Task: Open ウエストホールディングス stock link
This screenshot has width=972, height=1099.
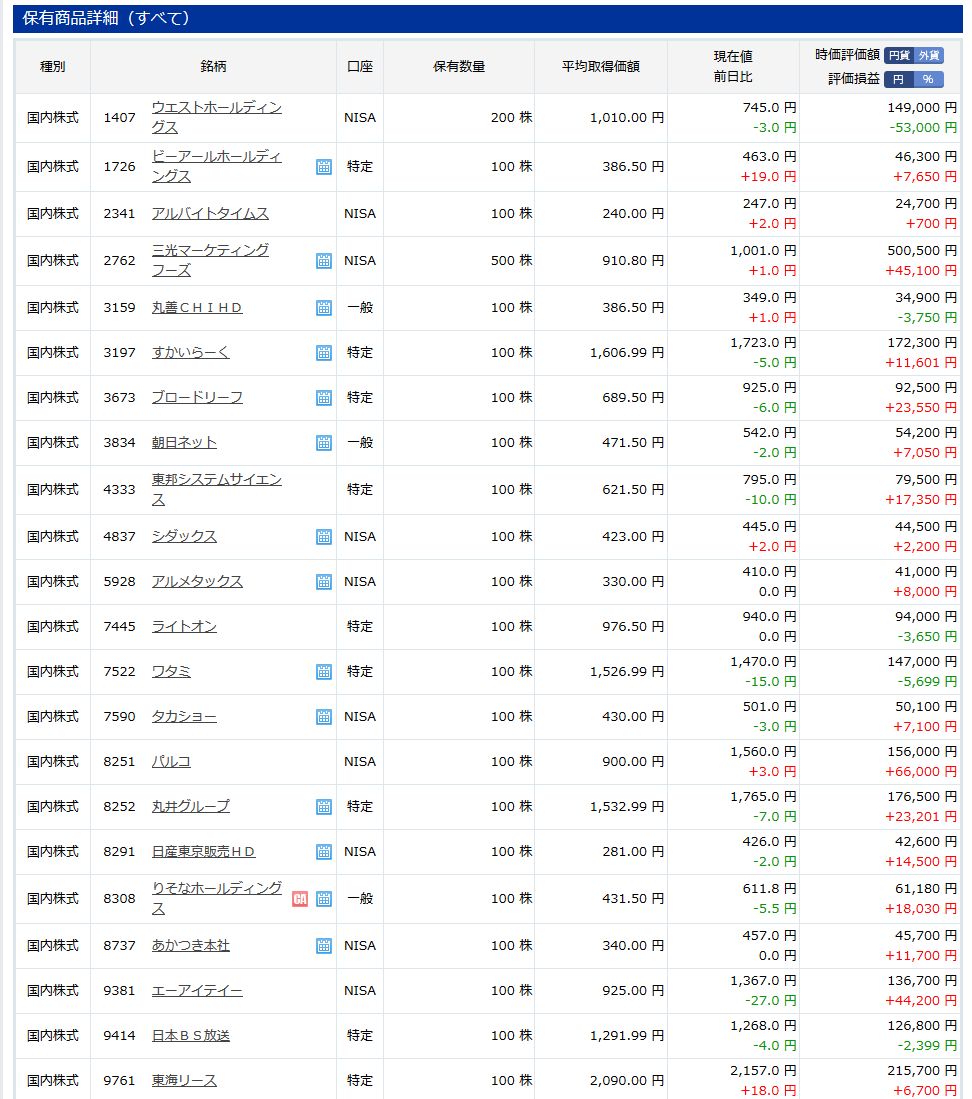Action: click(x=217, y=117)
